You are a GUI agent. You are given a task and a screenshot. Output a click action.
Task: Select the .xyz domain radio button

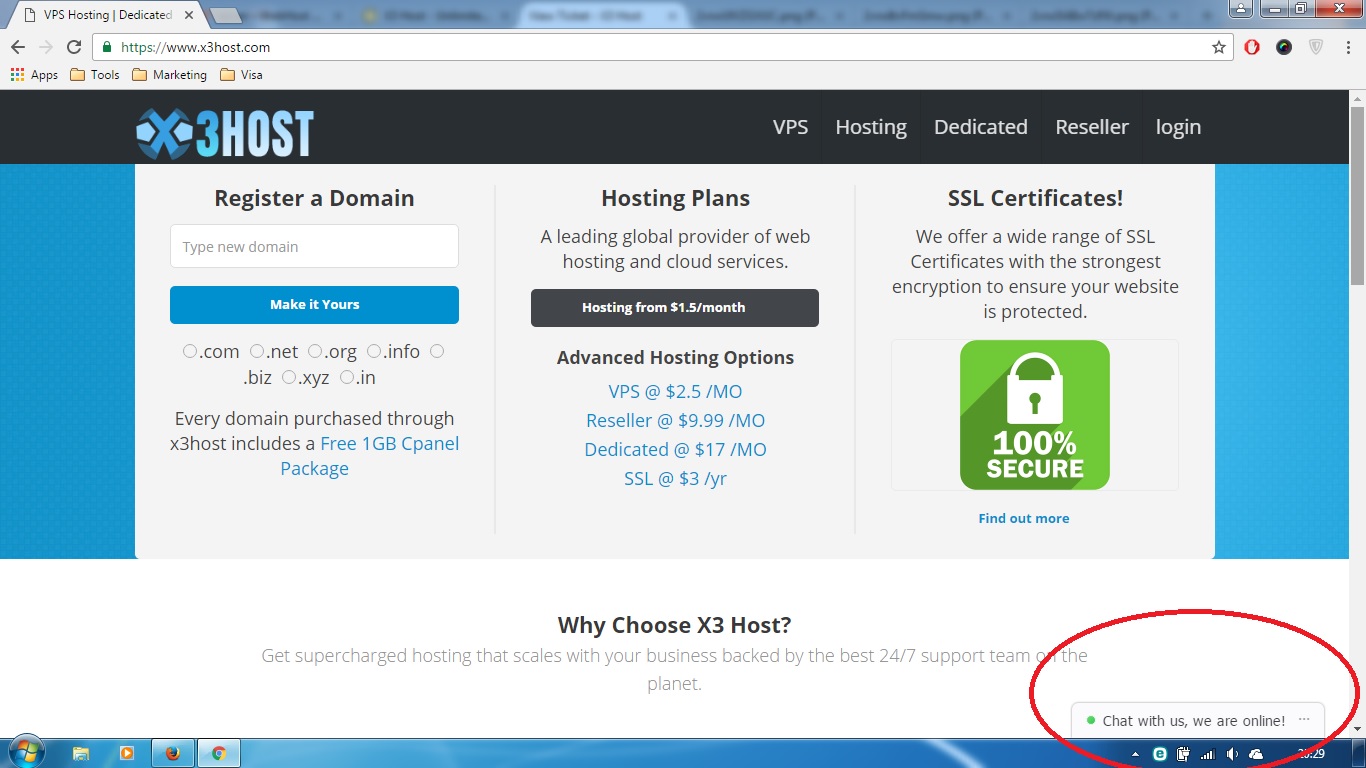pos(289,377)
